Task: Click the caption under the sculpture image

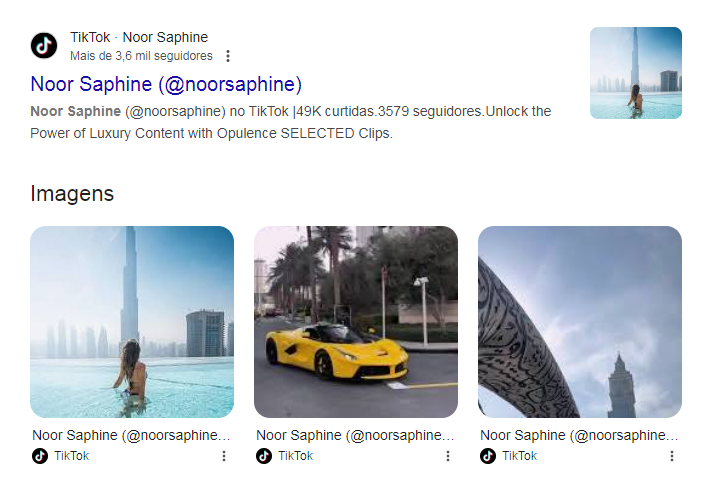Action: 579,435
